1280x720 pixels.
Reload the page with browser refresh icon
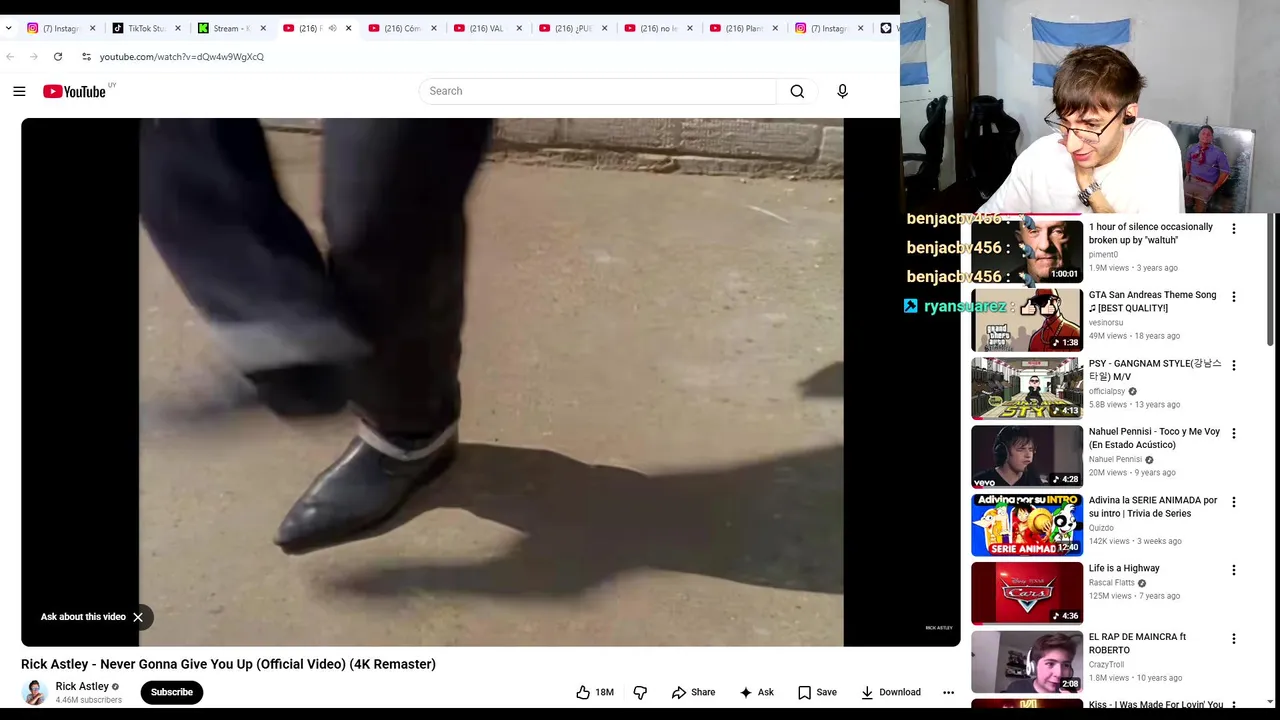(58, 57)
